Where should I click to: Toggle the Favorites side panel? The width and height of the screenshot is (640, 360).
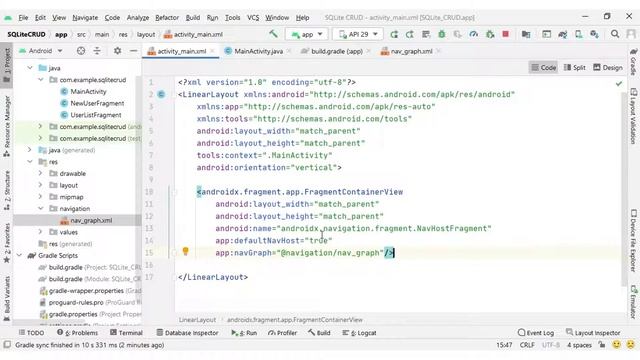[7, 243]
